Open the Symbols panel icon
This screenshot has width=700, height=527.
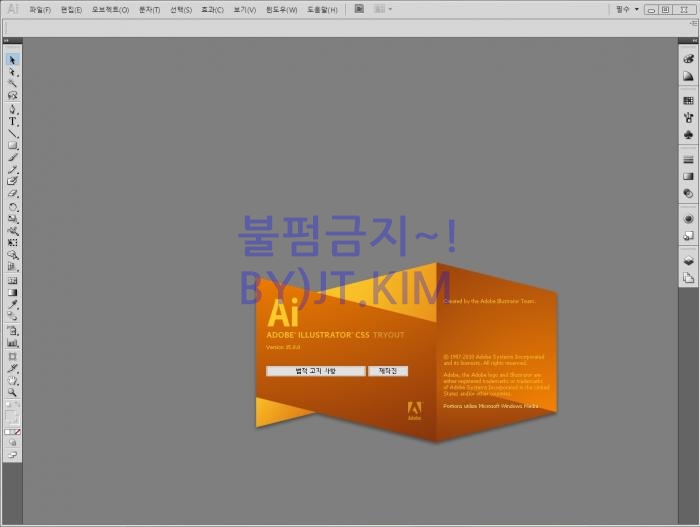tap(688, 134)
